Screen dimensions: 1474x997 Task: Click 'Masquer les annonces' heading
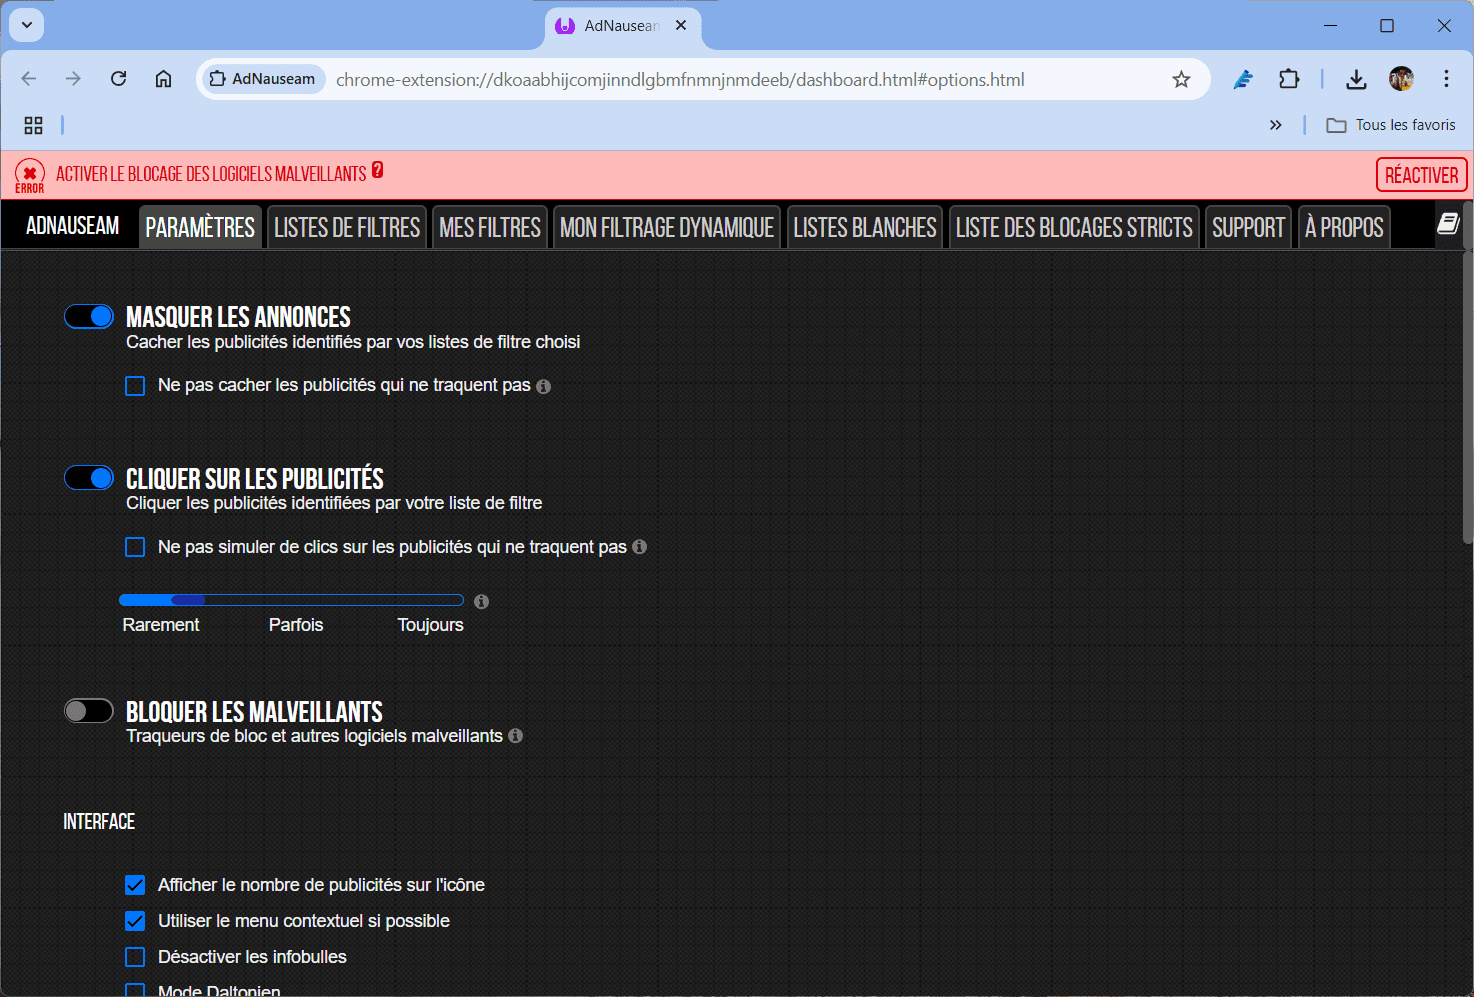238,317
